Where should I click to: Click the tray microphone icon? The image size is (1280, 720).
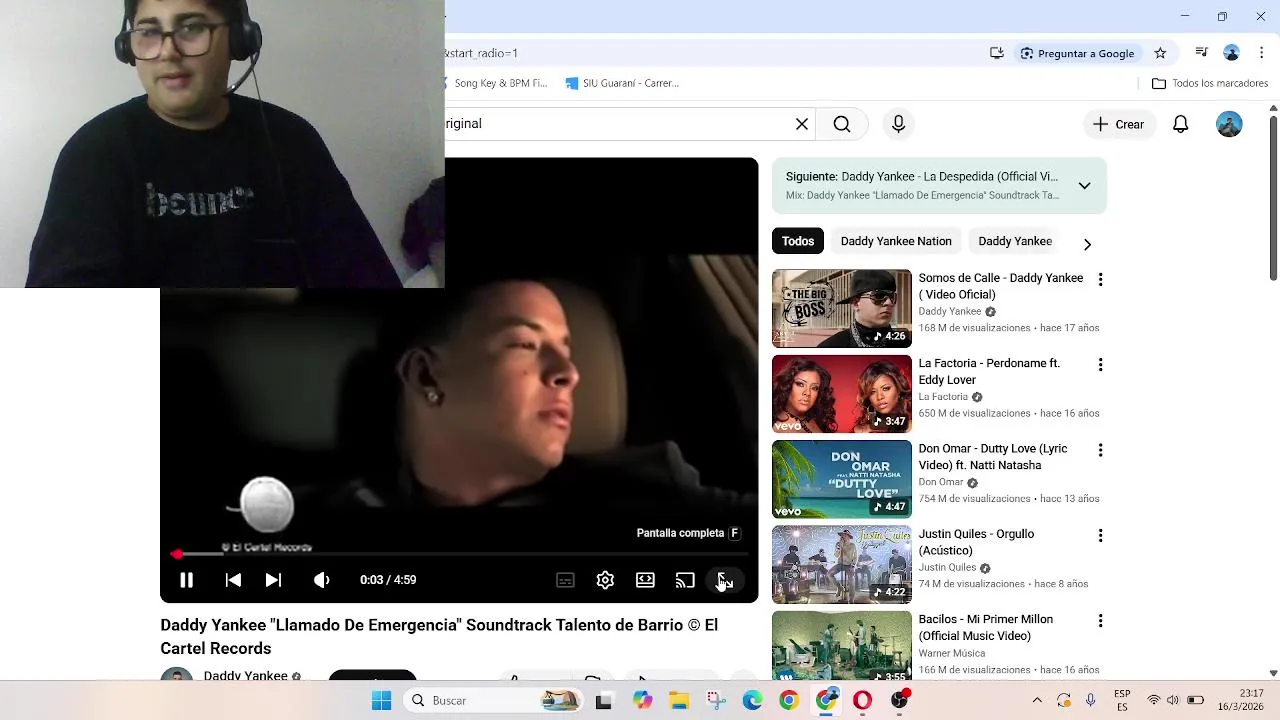1090,701
